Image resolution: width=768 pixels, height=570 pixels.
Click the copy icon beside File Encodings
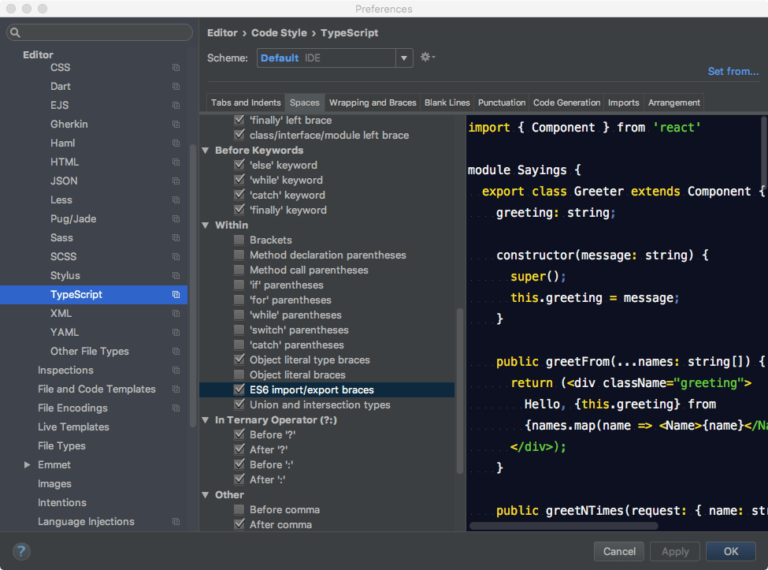tap(176, 408)
